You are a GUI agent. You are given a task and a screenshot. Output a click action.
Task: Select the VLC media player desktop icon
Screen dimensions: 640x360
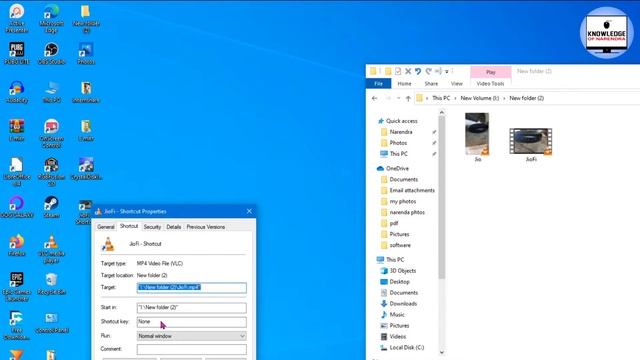point(51,249)
